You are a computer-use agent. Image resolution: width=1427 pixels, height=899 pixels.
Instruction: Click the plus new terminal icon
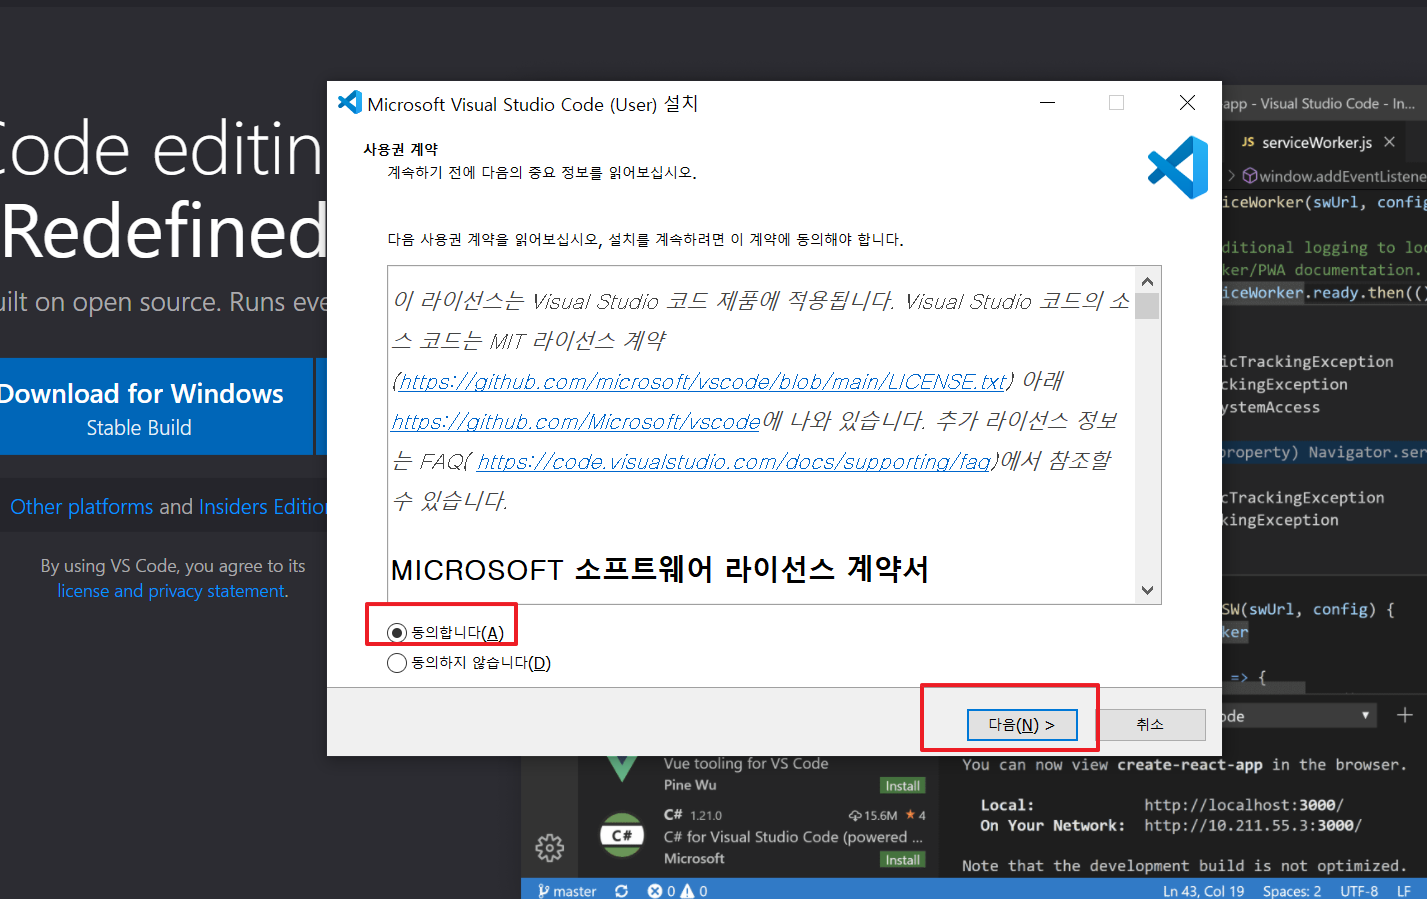click(1405, 715)
